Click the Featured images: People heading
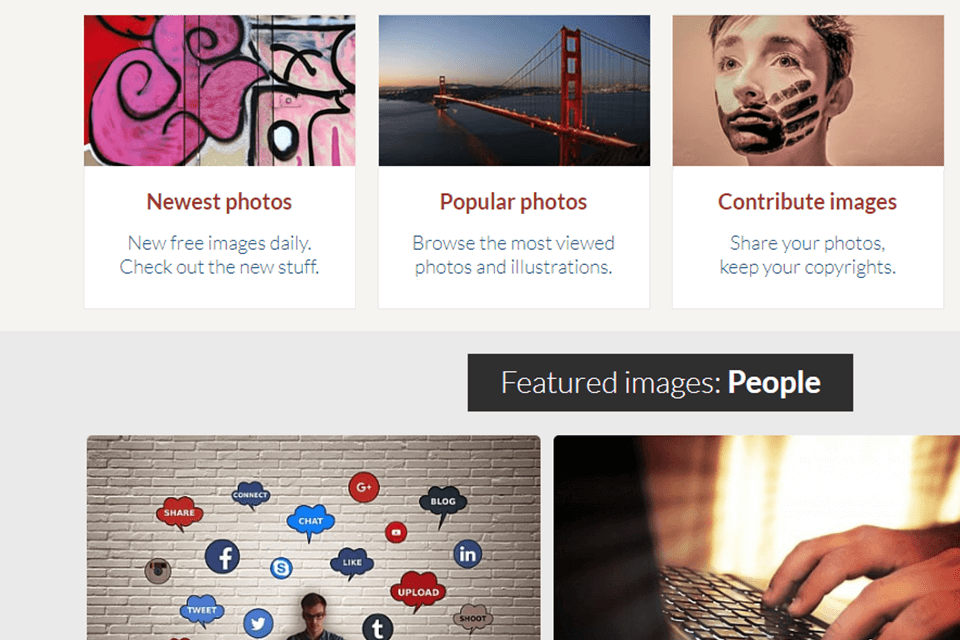Image resolution: width=960 pixels, height=640 pixels. pyautogui.click(x=660, y=383)
